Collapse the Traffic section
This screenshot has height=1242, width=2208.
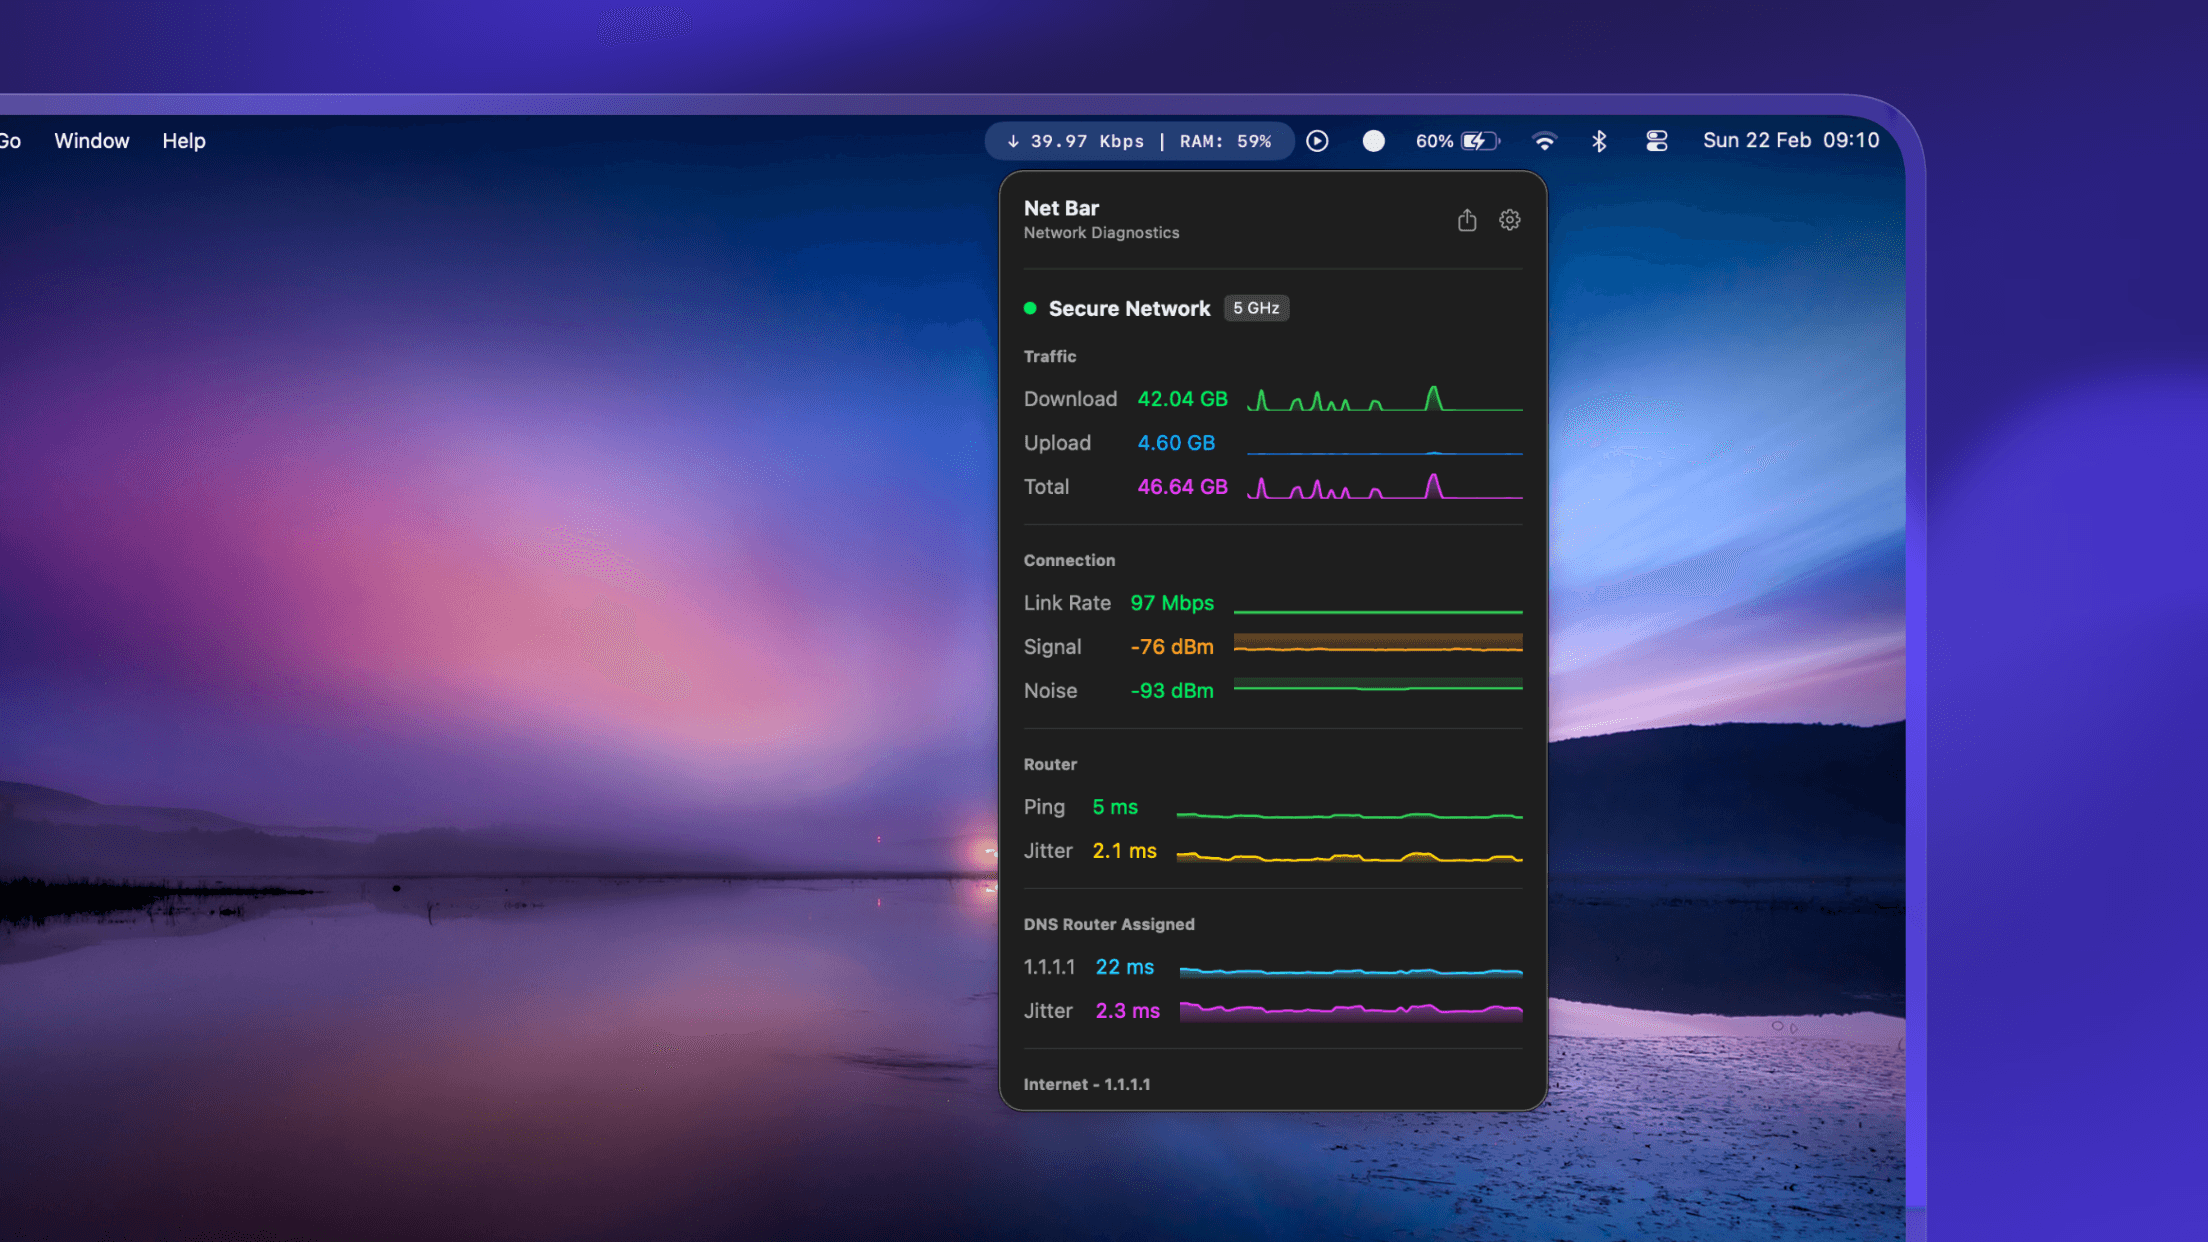[1050, 356]
